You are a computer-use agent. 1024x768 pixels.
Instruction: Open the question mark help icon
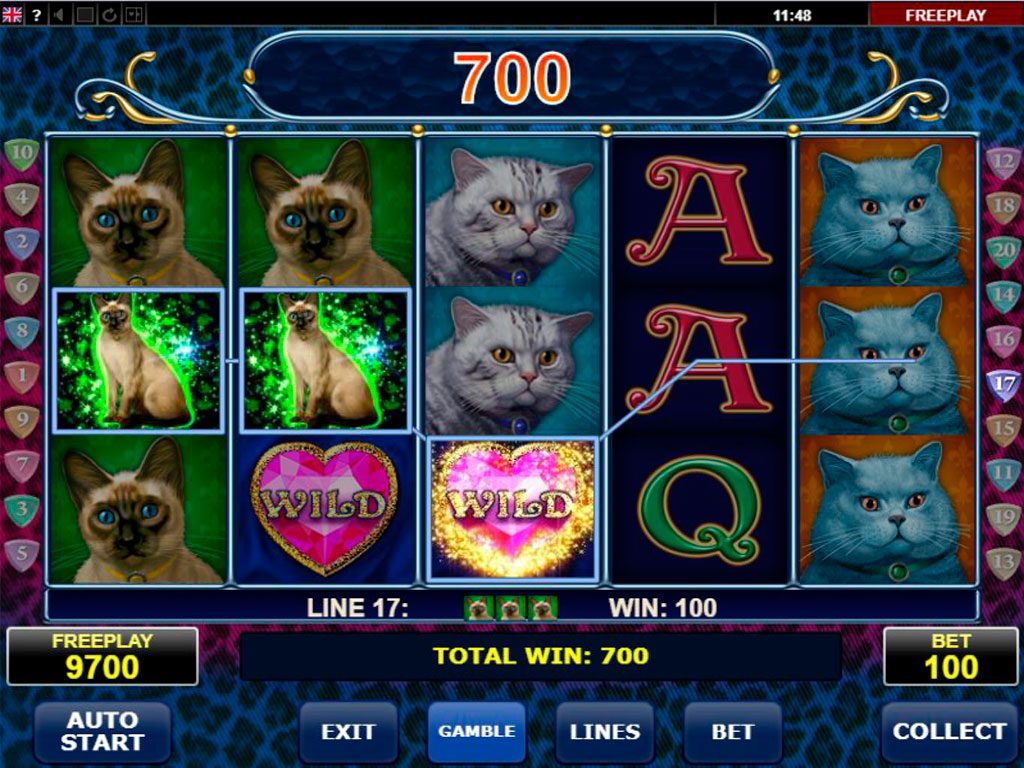[x=37, y=14]
